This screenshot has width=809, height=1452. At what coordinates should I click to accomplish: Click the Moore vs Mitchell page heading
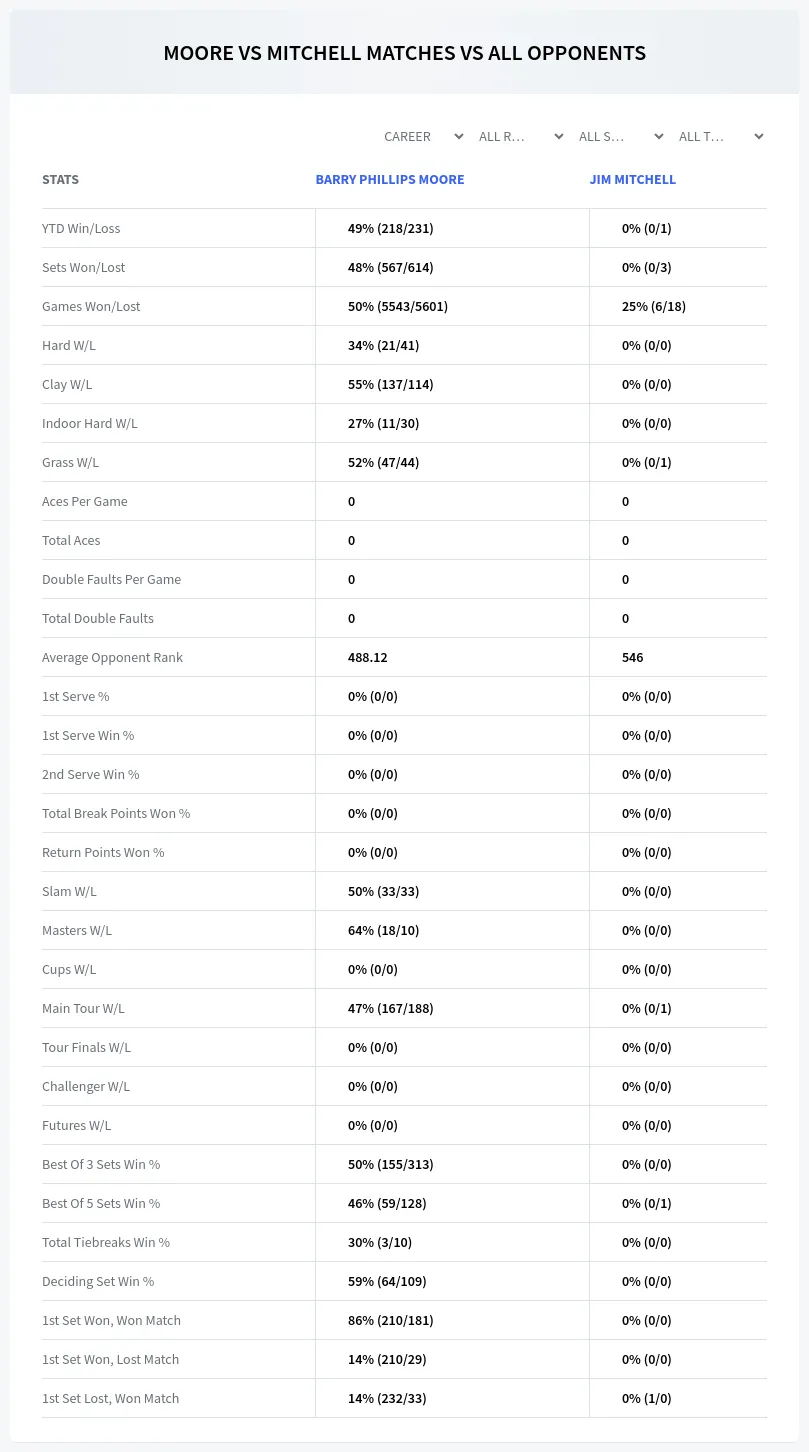[404, 53]
